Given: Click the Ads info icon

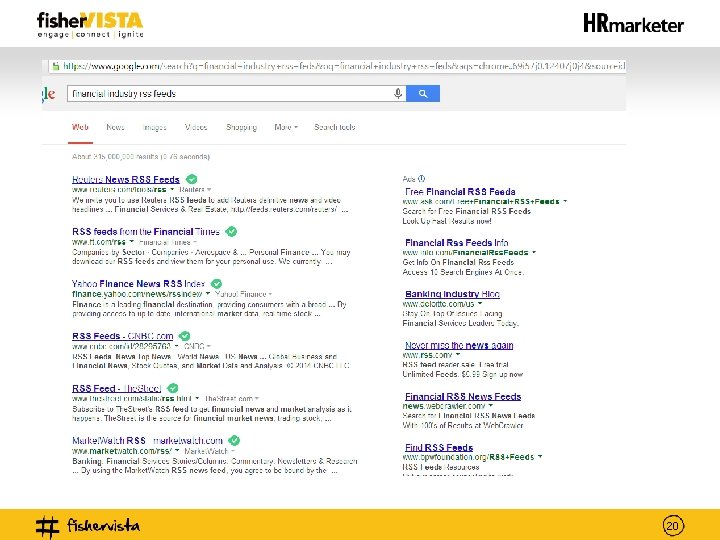Looking at the screenshot, I should 421,179.
